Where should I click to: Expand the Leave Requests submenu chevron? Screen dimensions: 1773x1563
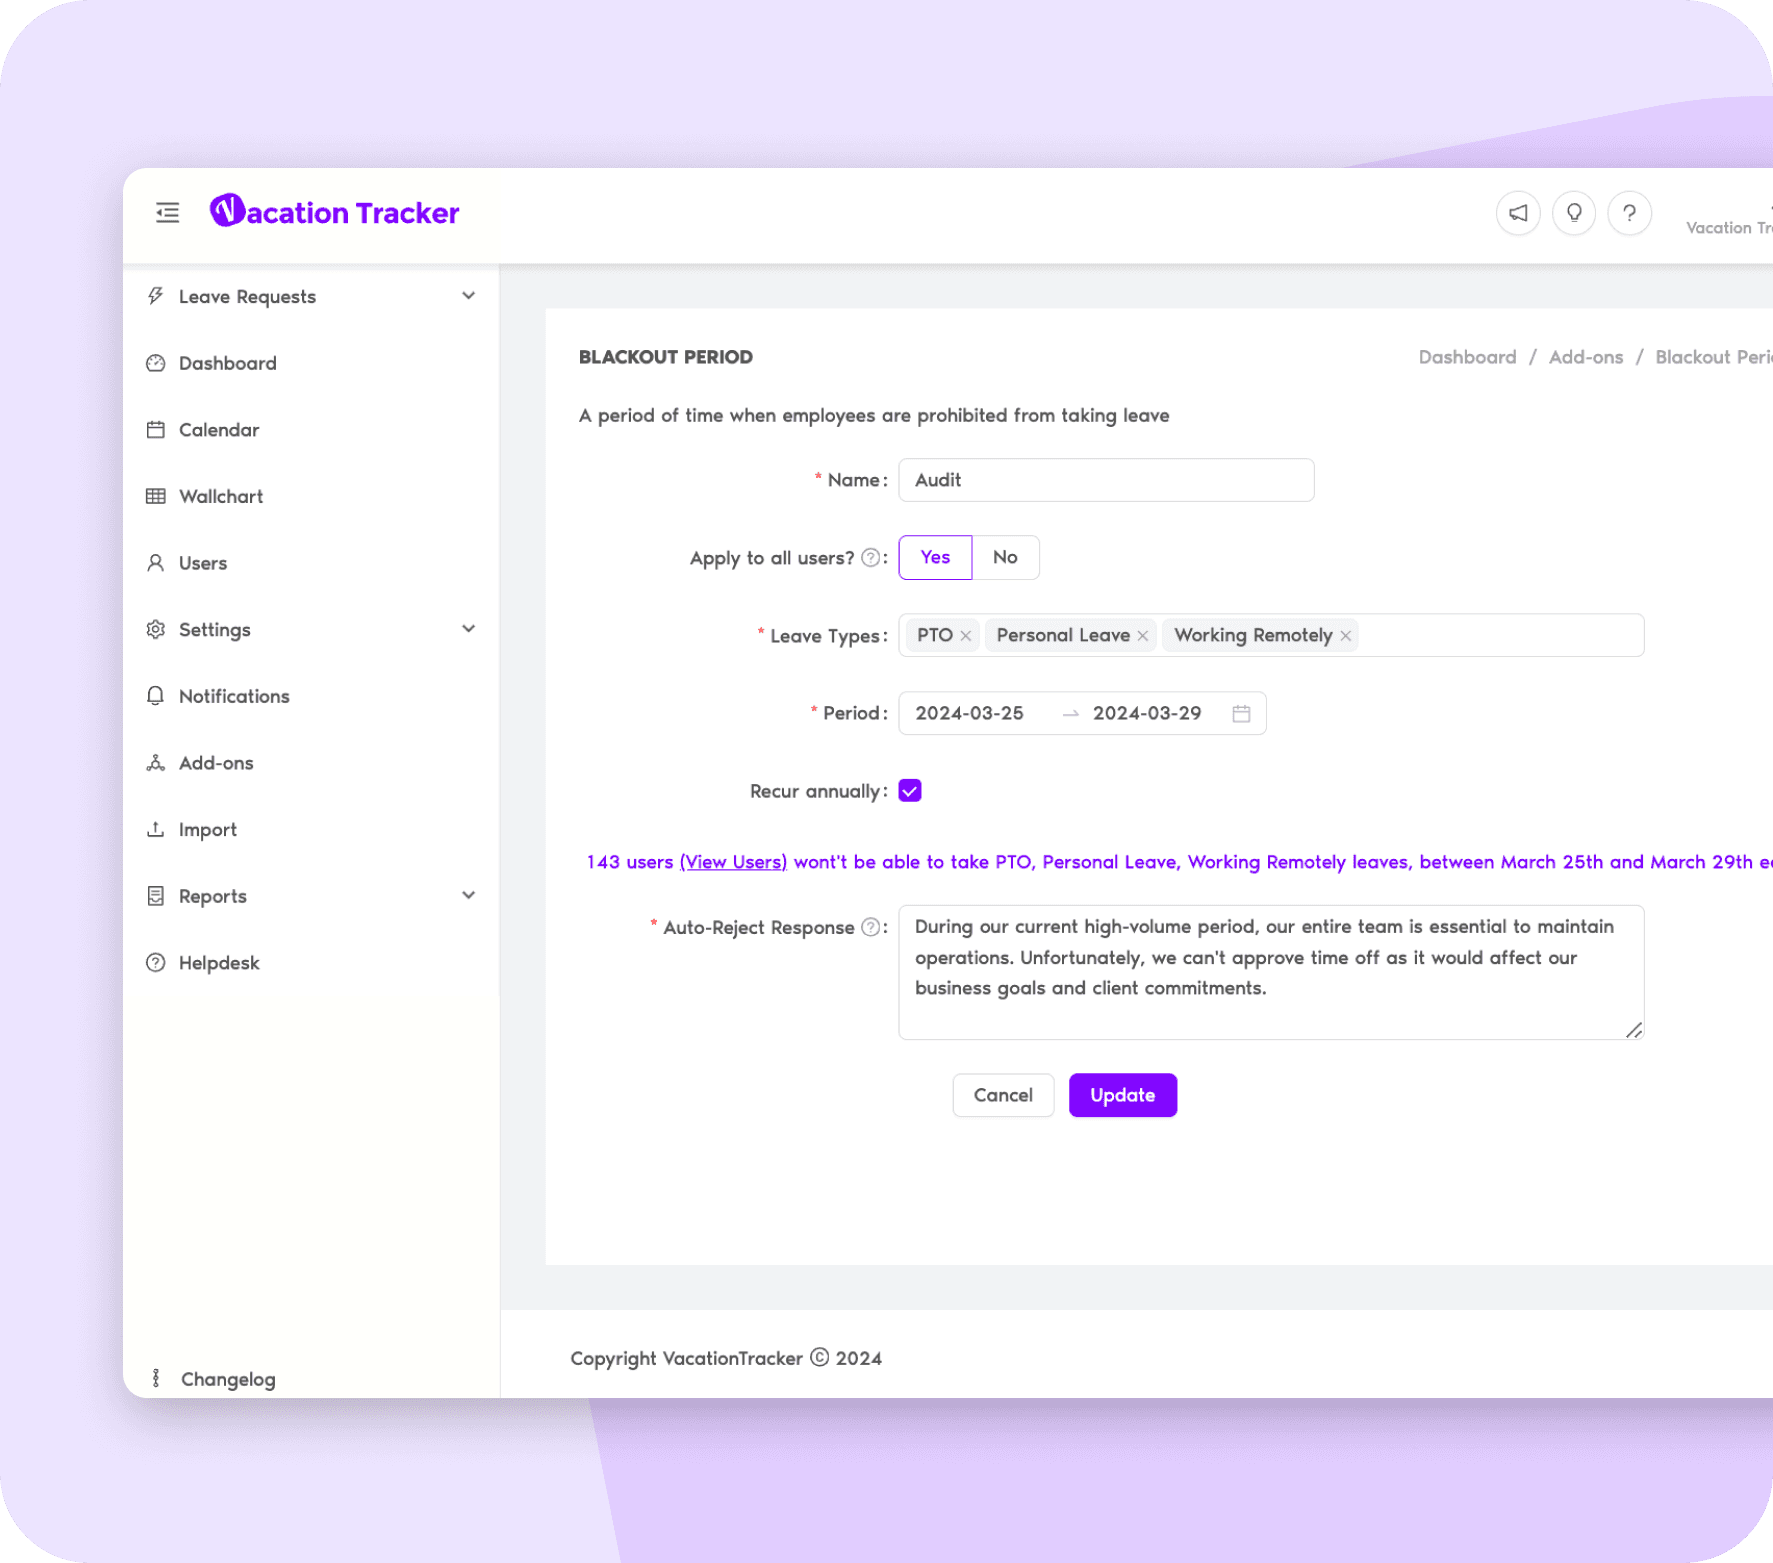coord(468,296)
